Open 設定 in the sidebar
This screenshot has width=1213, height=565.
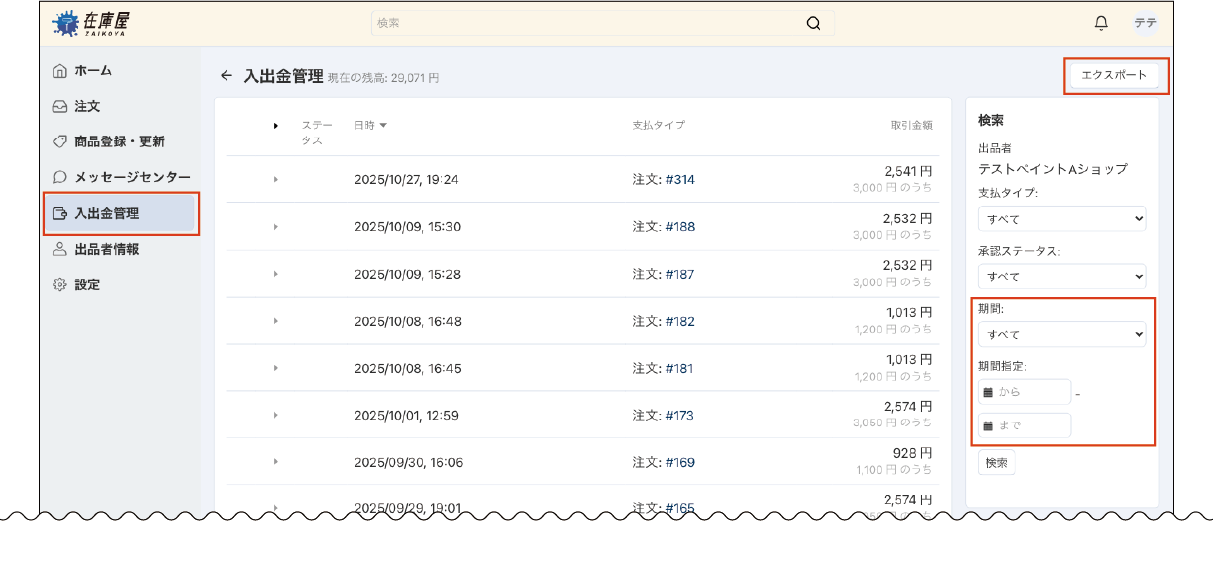tap(87, 284)
